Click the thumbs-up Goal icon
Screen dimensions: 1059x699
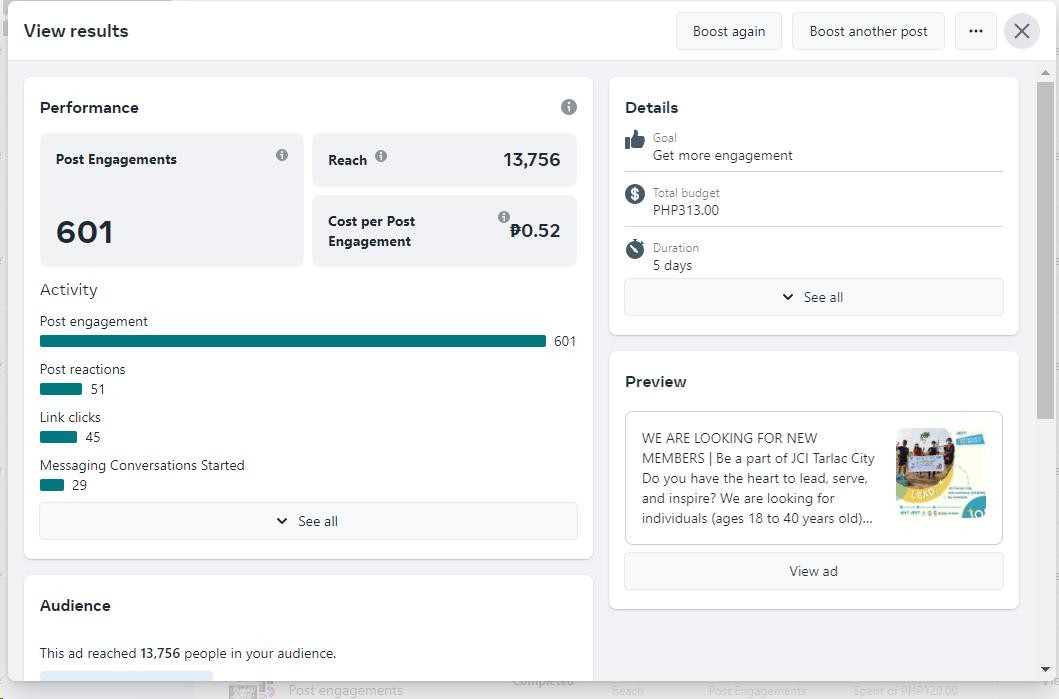click(635, 140)
